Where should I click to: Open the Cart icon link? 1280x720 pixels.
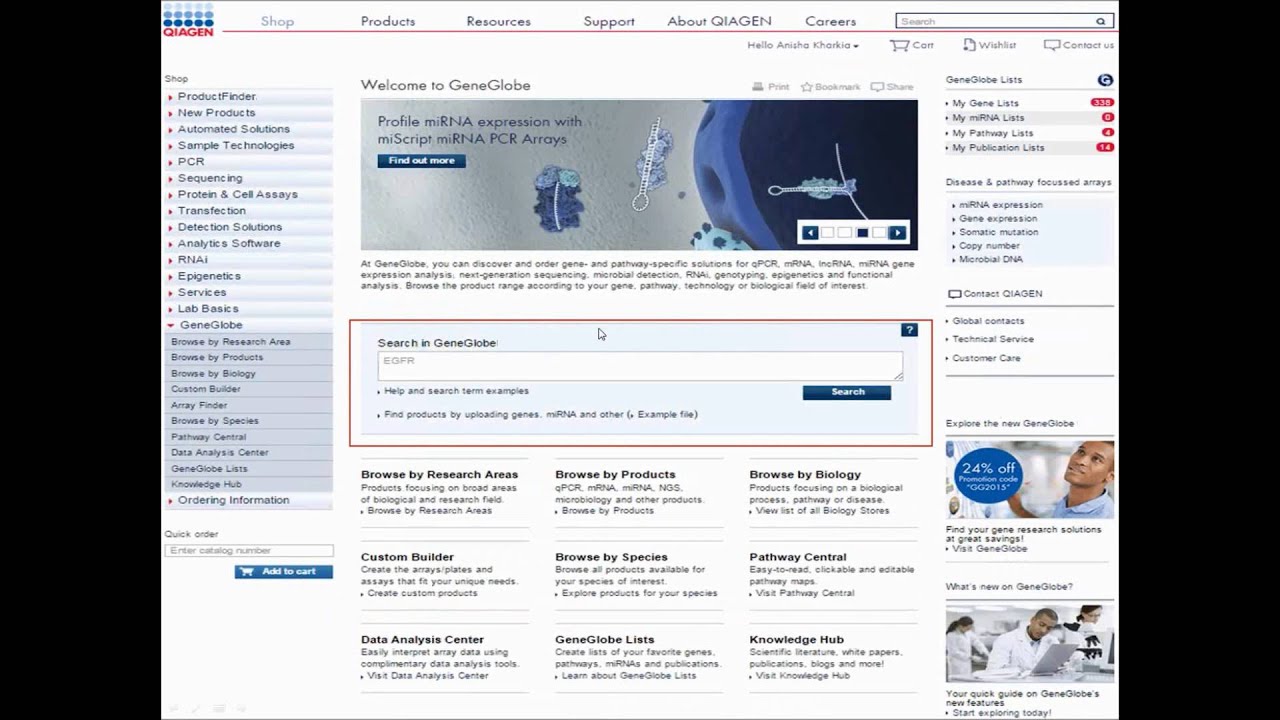coord(912,45)
